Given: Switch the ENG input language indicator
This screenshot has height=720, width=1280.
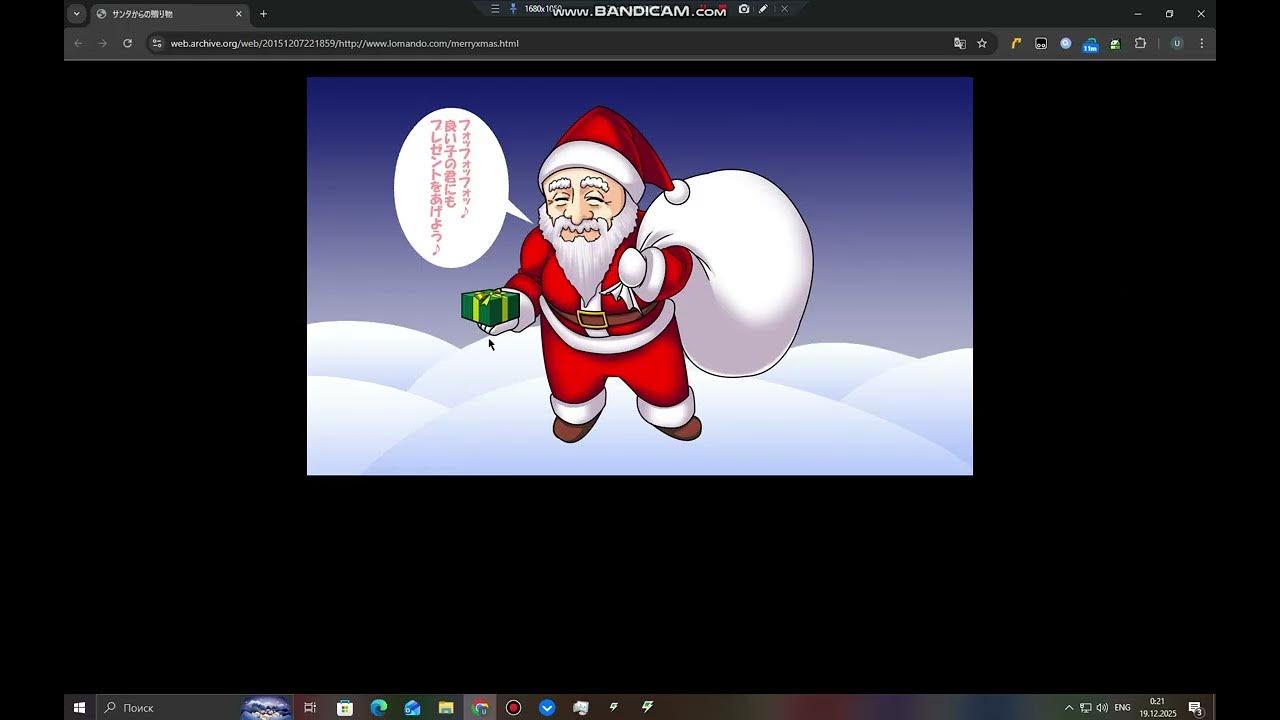Looking at the screenshot, I should 1122,708.
